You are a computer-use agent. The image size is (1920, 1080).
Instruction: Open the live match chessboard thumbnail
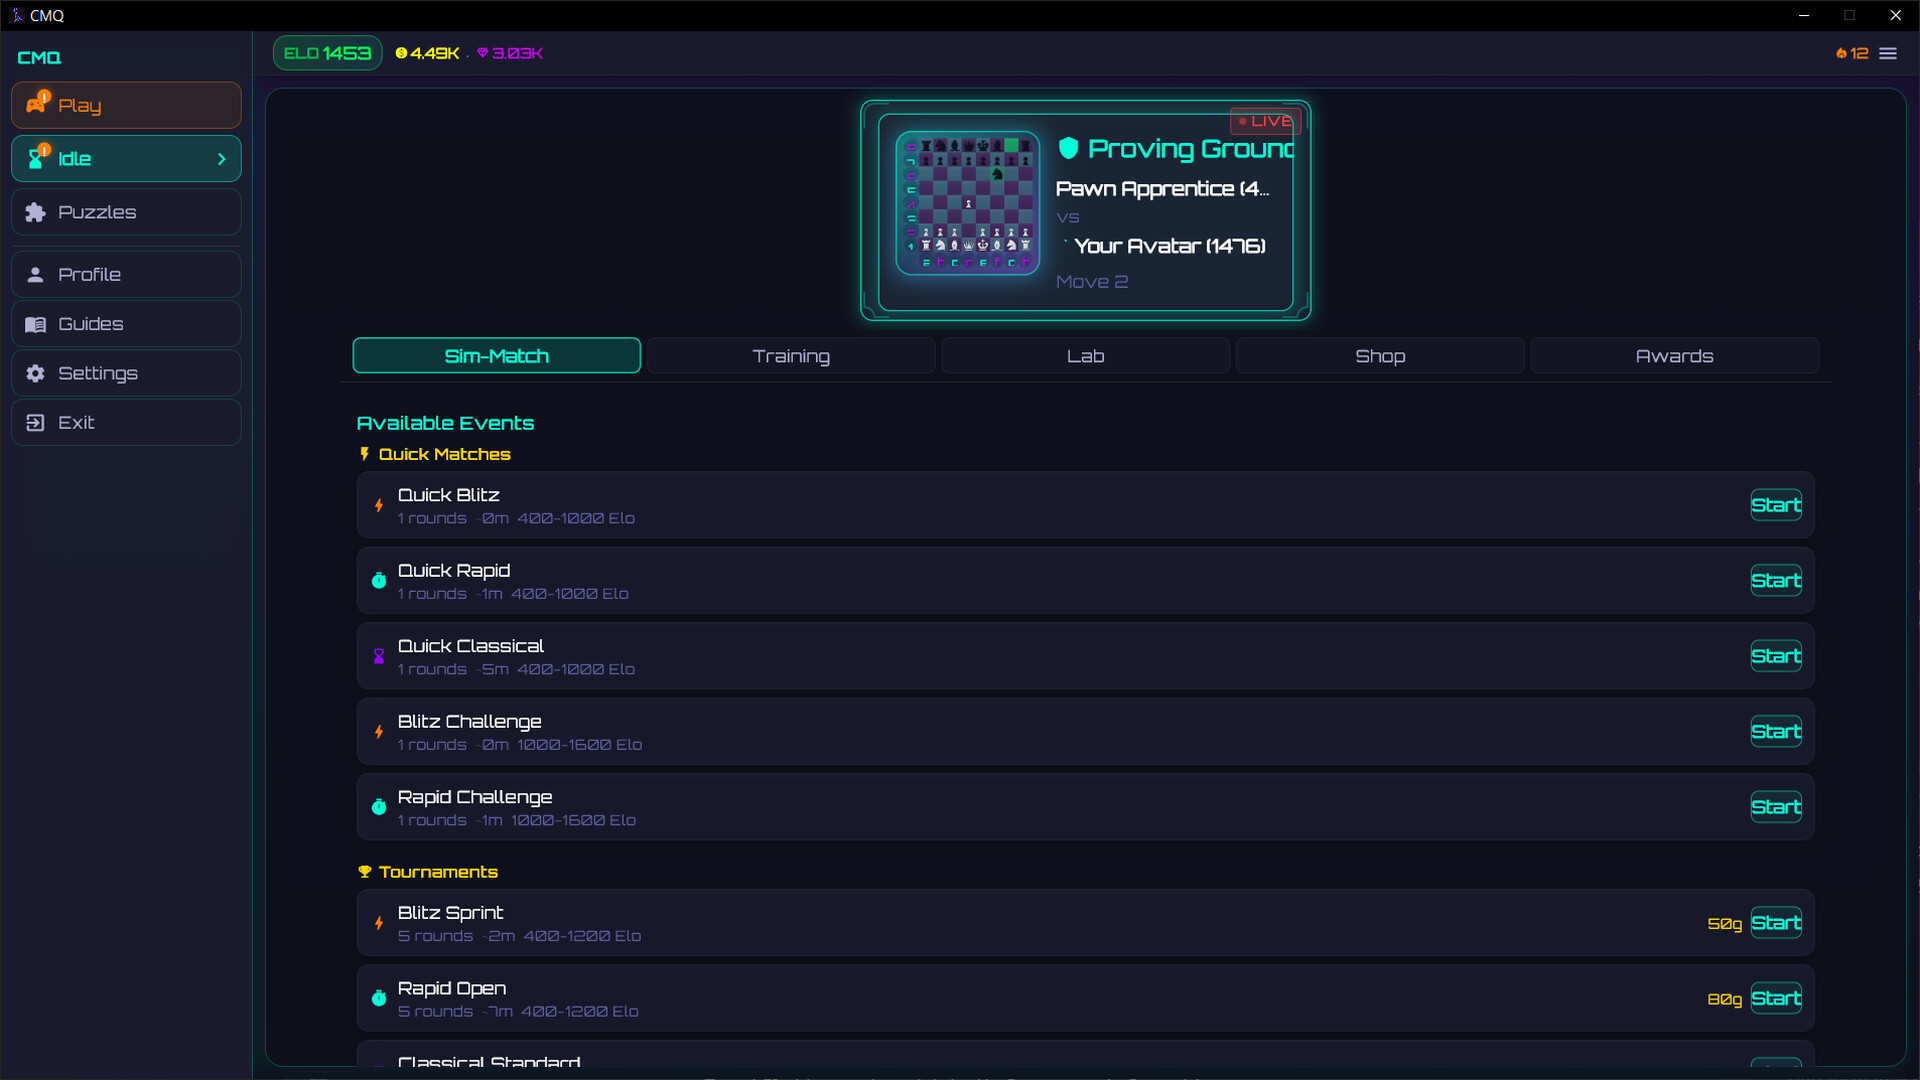[x=967, y=203]
